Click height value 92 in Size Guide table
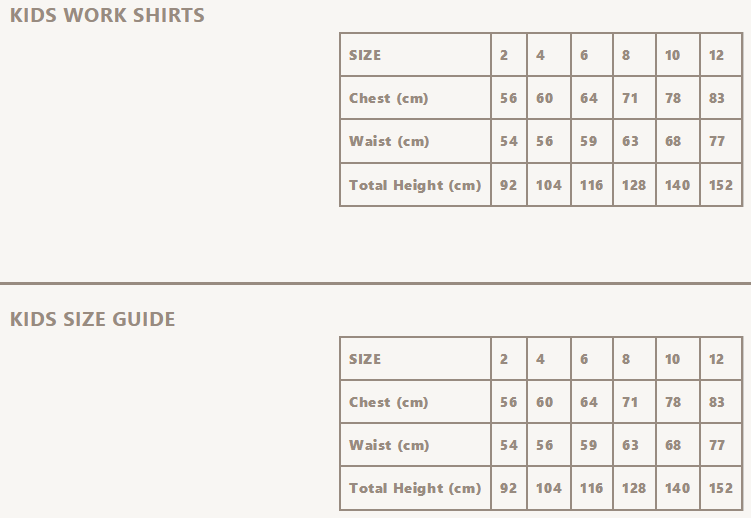751x518 pixels. (x=508, y=488)
